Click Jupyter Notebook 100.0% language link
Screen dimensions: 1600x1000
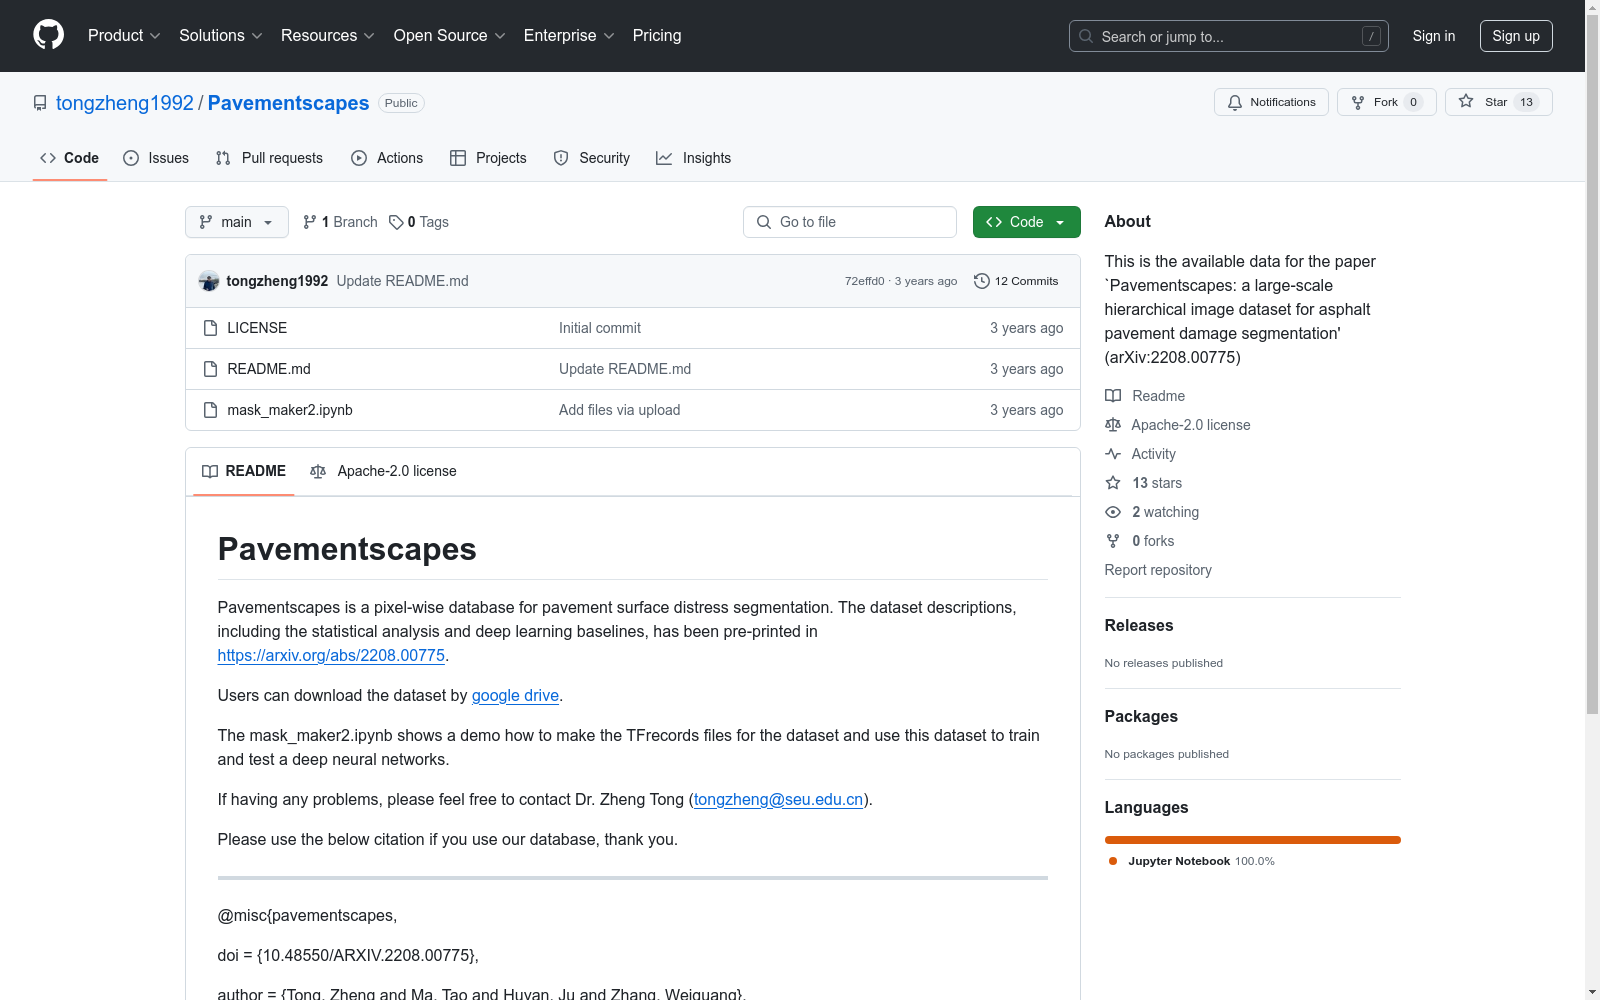1192,861
